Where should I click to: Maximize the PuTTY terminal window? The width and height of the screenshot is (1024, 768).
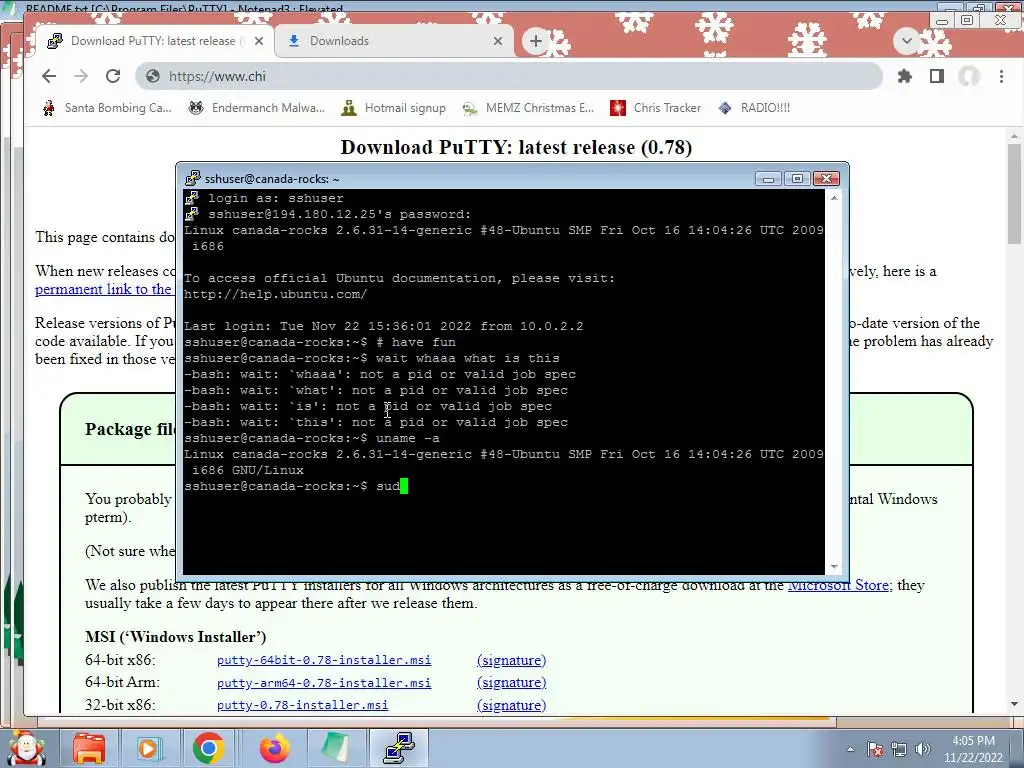[797, 178]
